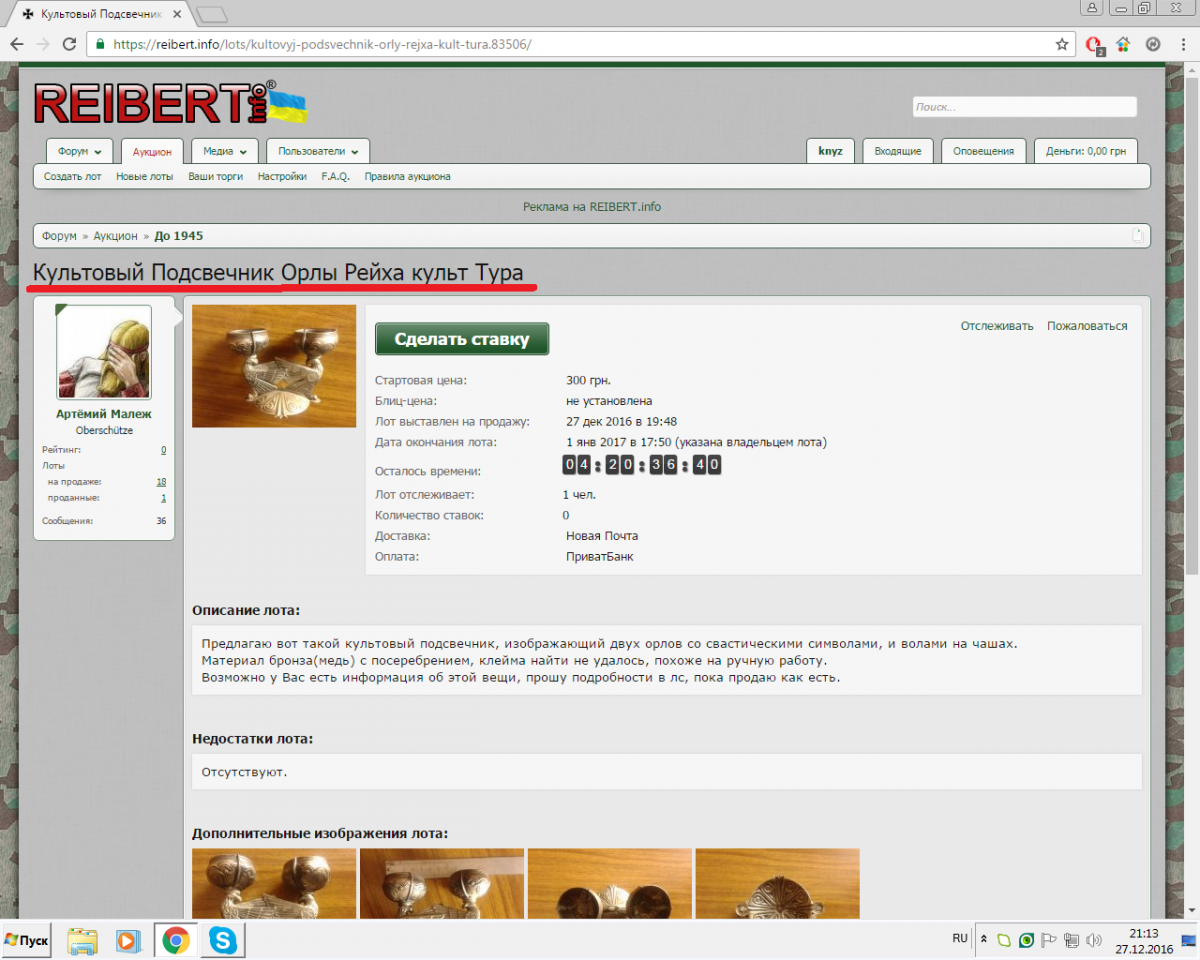The width and height of the screenshot is (1200, 960).
Task: Open the Входящие inbox
Action: [898, 151]
